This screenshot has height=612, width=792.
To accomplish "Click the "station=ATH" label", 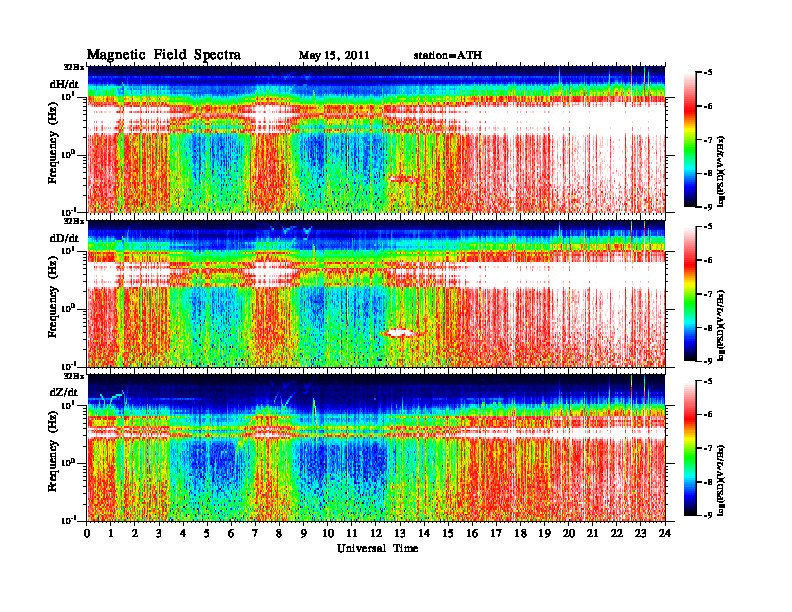I will pyautogui.click(x=448, y=56).
